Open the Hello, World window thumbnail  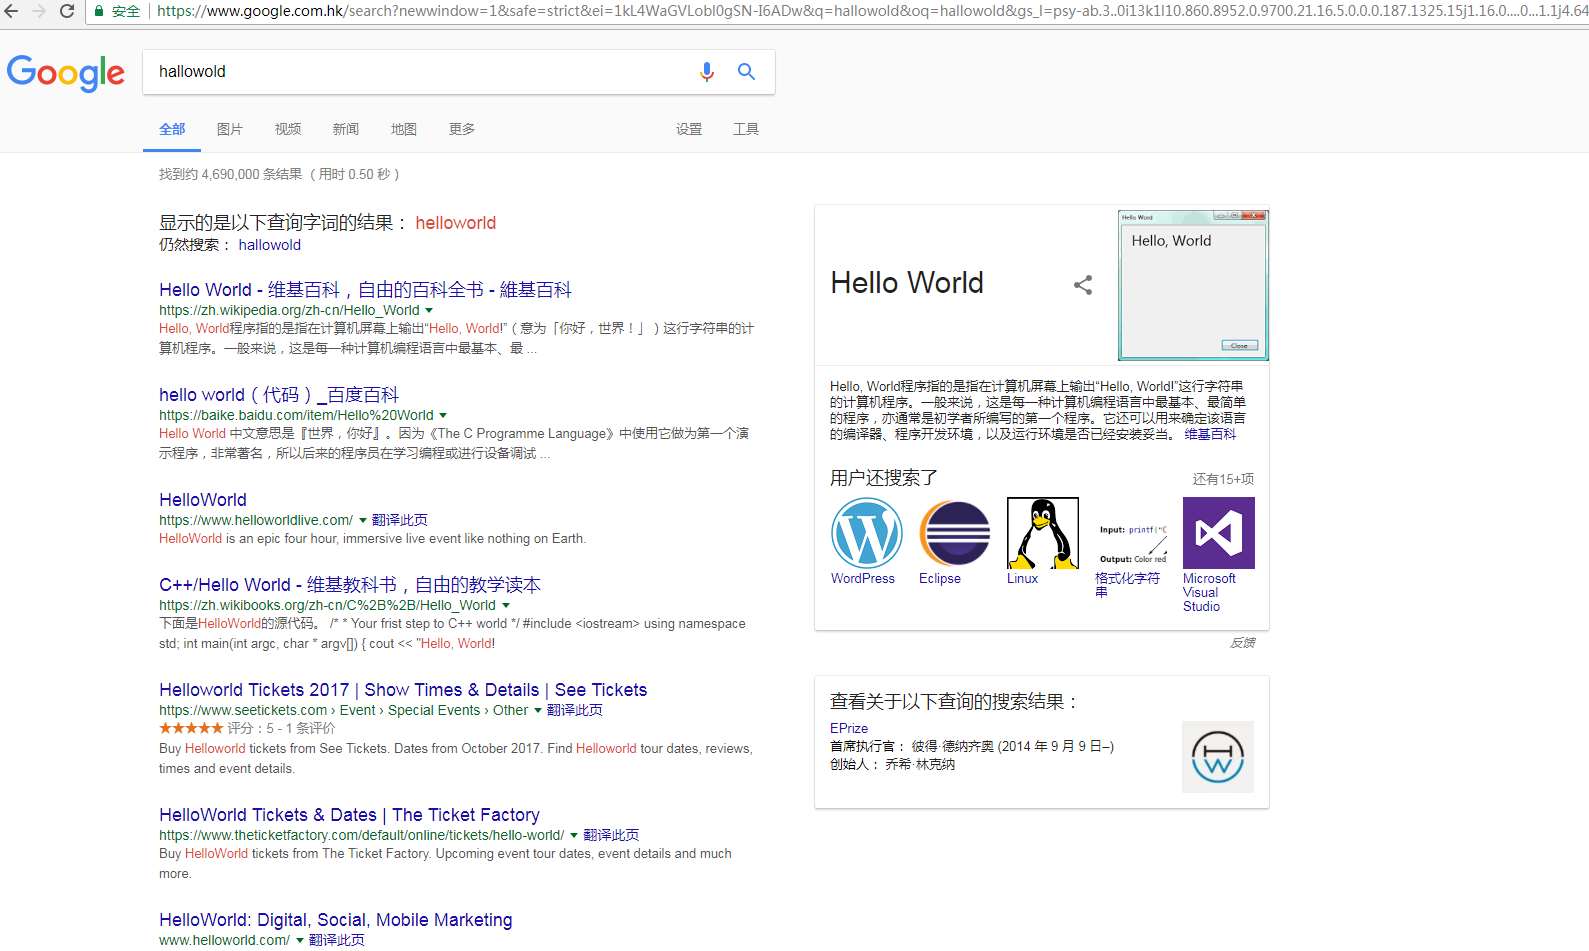coord(1193,285)
